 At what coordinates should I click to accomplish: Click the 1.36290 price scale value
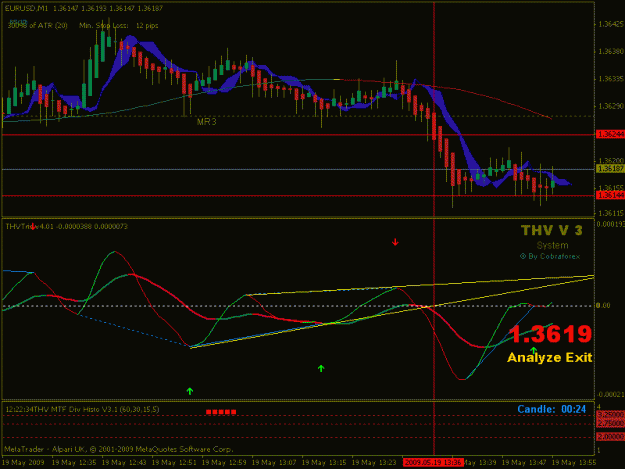pyautogui.click(x=611, y=106)
